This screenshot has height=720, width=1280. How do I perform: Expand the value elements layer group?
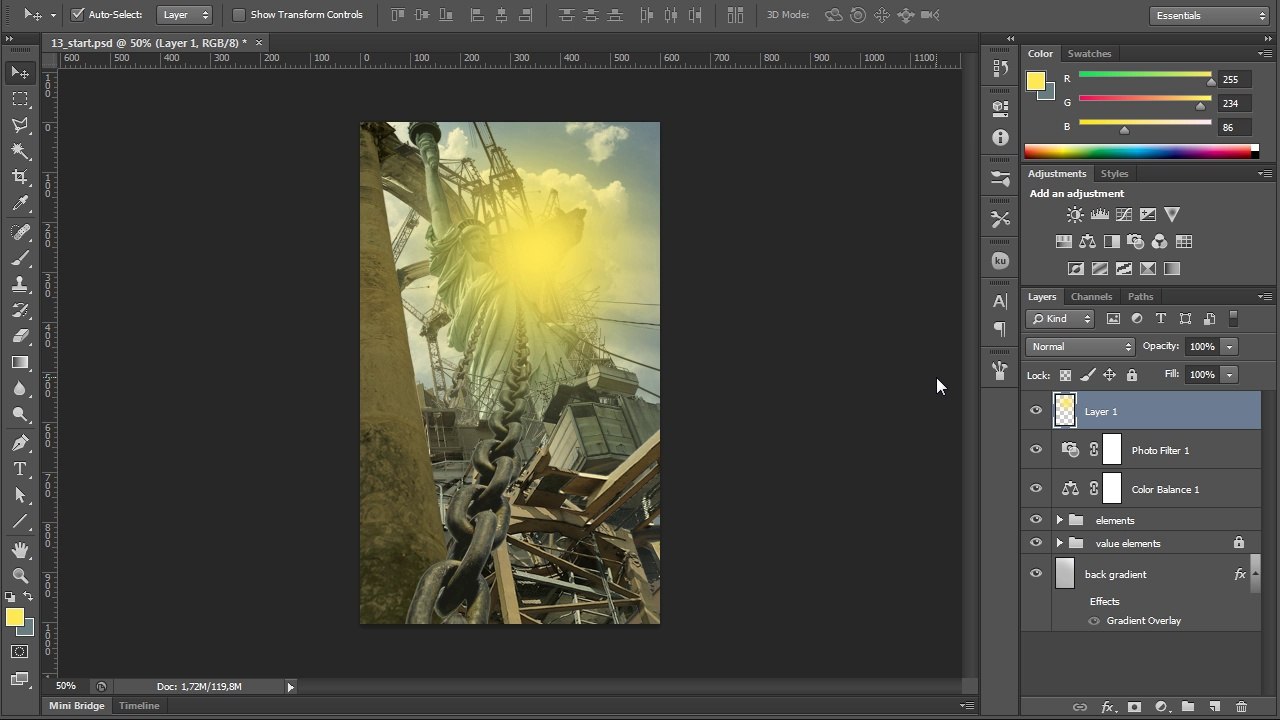tap(1059, 543)
